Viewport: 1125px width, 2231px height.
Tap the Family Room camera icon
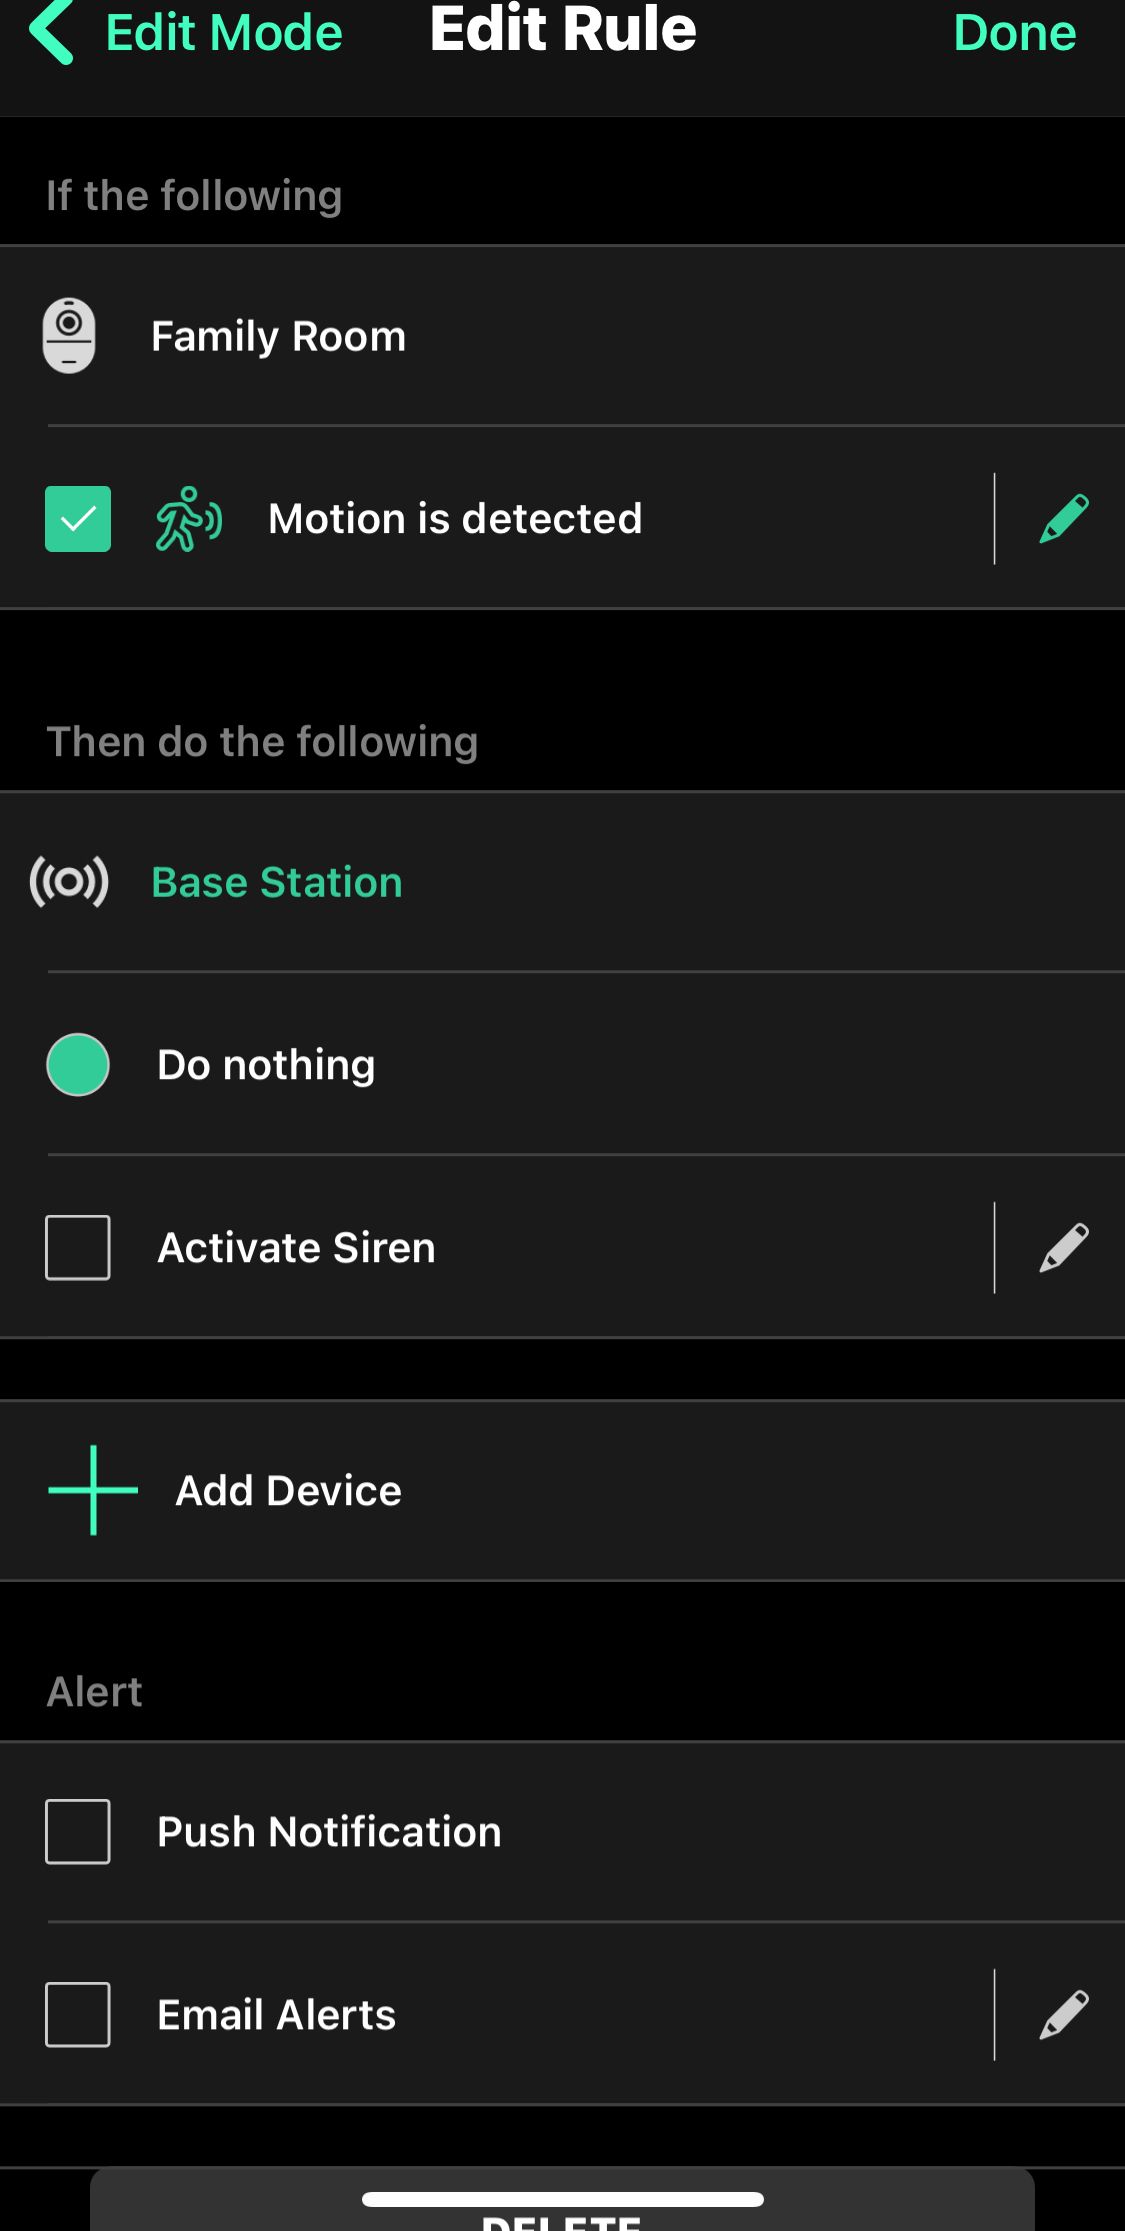click(x=69, y=336)
